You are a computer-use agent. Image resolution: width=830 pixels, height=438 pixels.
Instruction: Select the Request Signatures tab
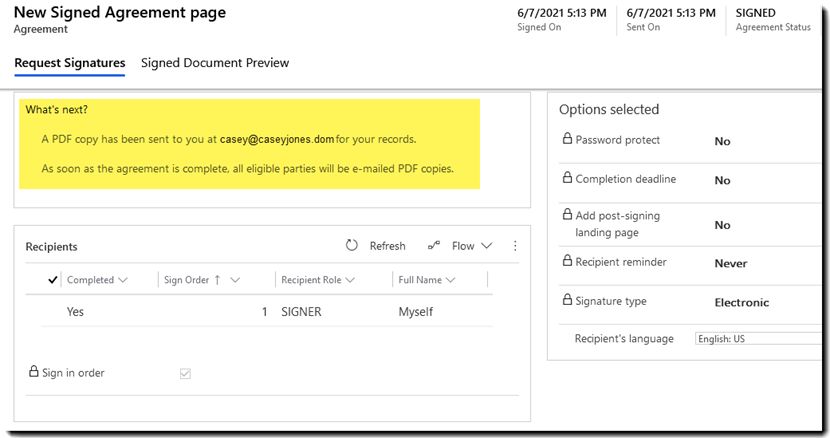69,63
